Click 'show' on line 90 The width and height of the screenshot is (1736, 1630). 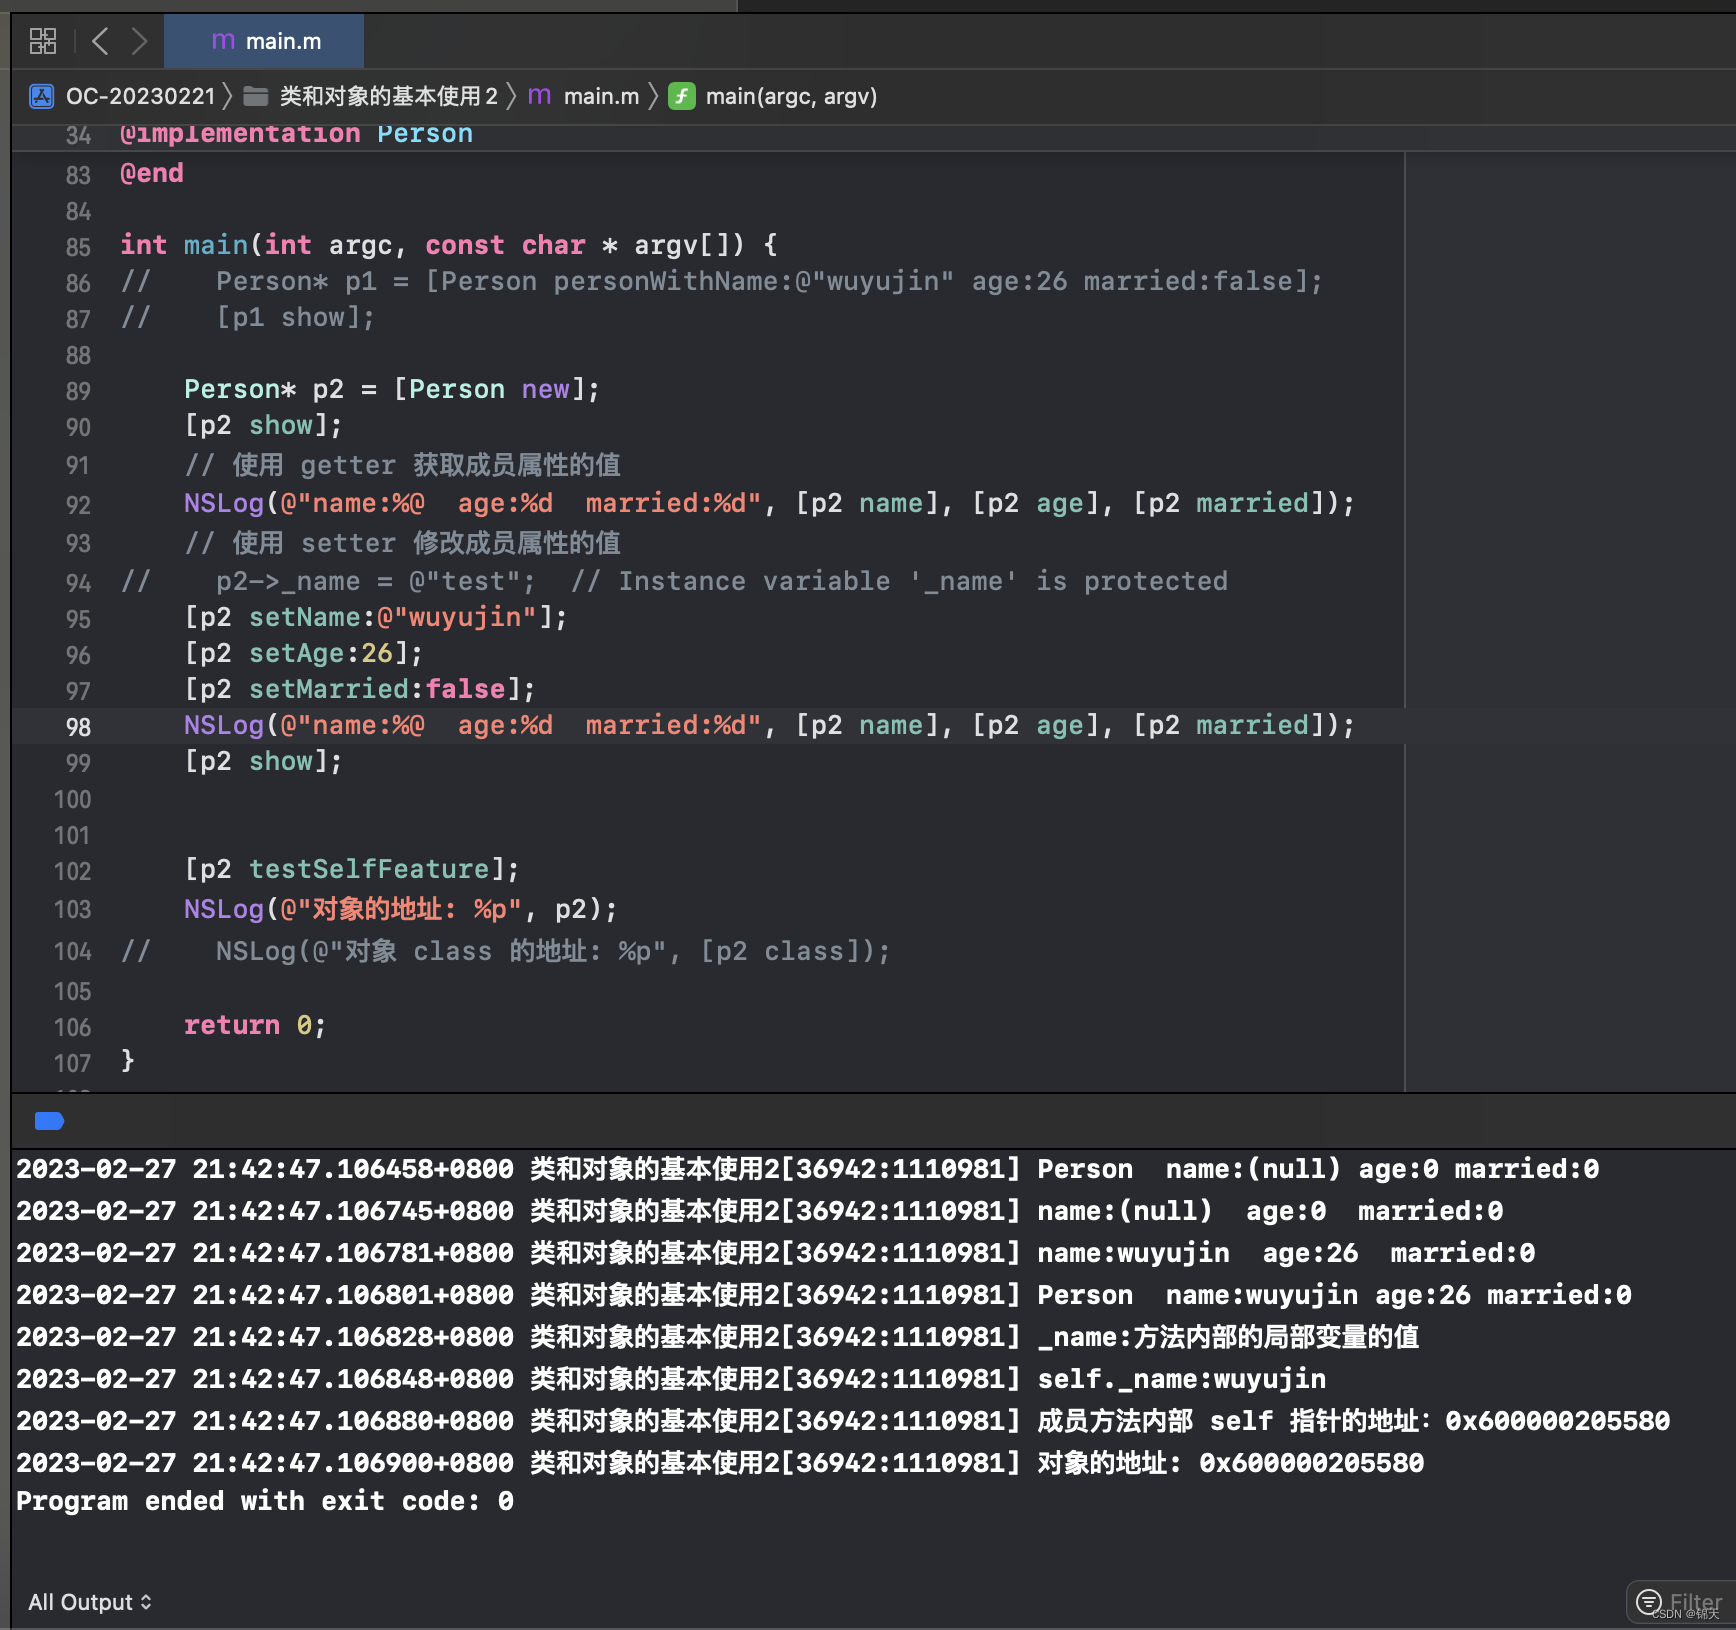pyautogui.click(x=281, y=425)
